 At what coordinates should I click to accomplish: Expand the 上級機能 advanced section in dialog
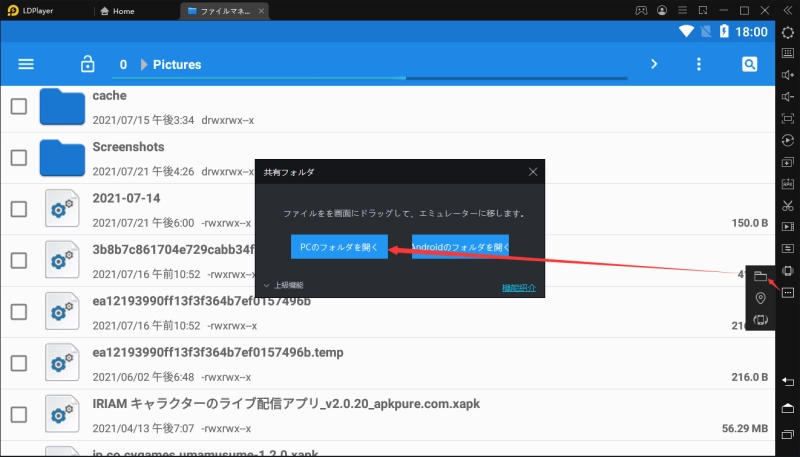point(284,285)
